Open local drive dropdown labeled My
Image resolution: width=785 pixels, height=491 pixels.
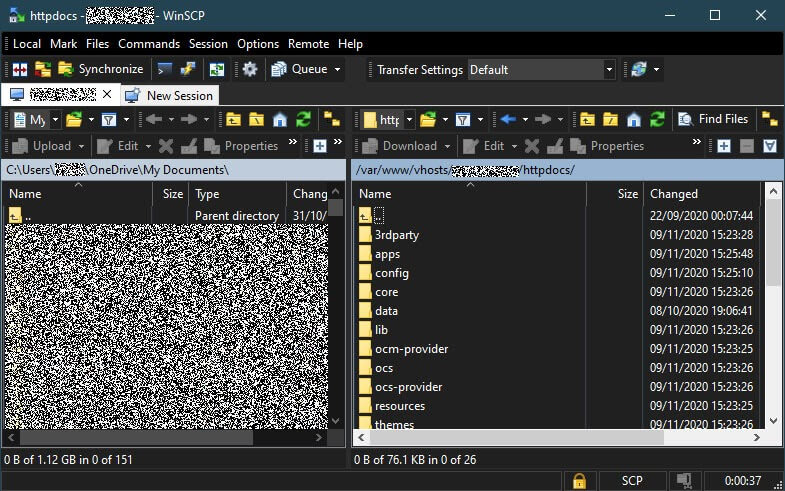click(37, 120)
